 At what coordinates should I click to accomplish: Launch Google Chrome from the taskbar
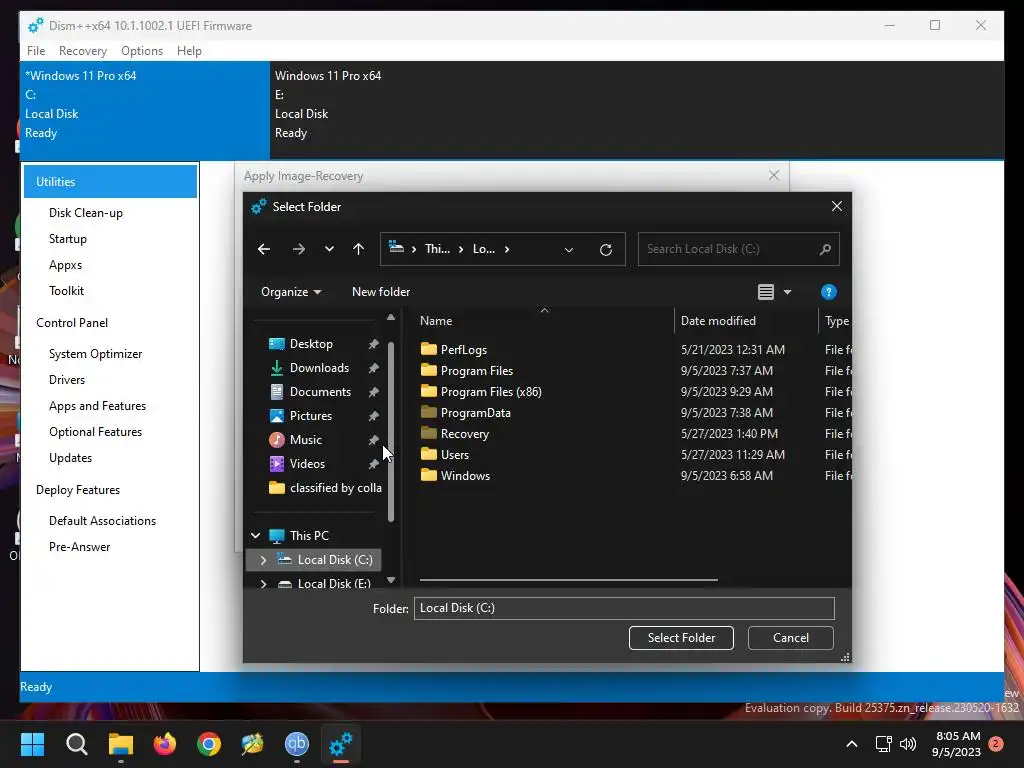[209, 744]
